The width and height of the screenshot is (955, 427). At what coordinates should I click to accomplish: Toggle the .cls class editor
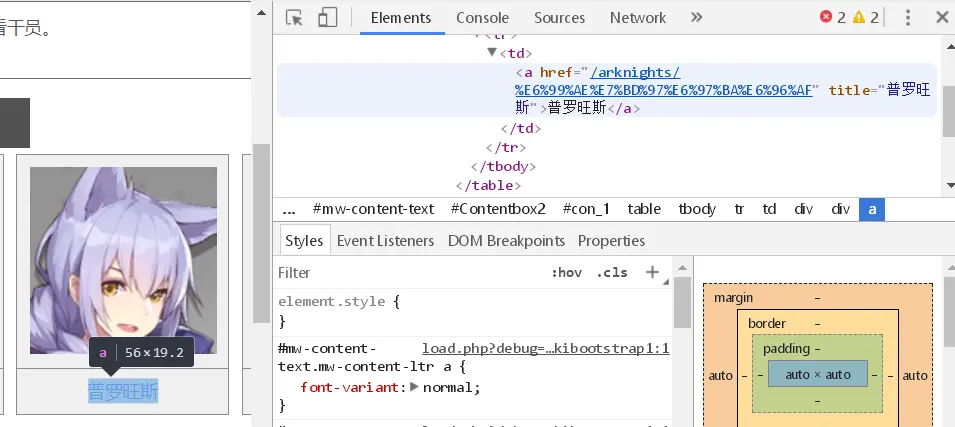pyautogui.click(x=611, y=272)
